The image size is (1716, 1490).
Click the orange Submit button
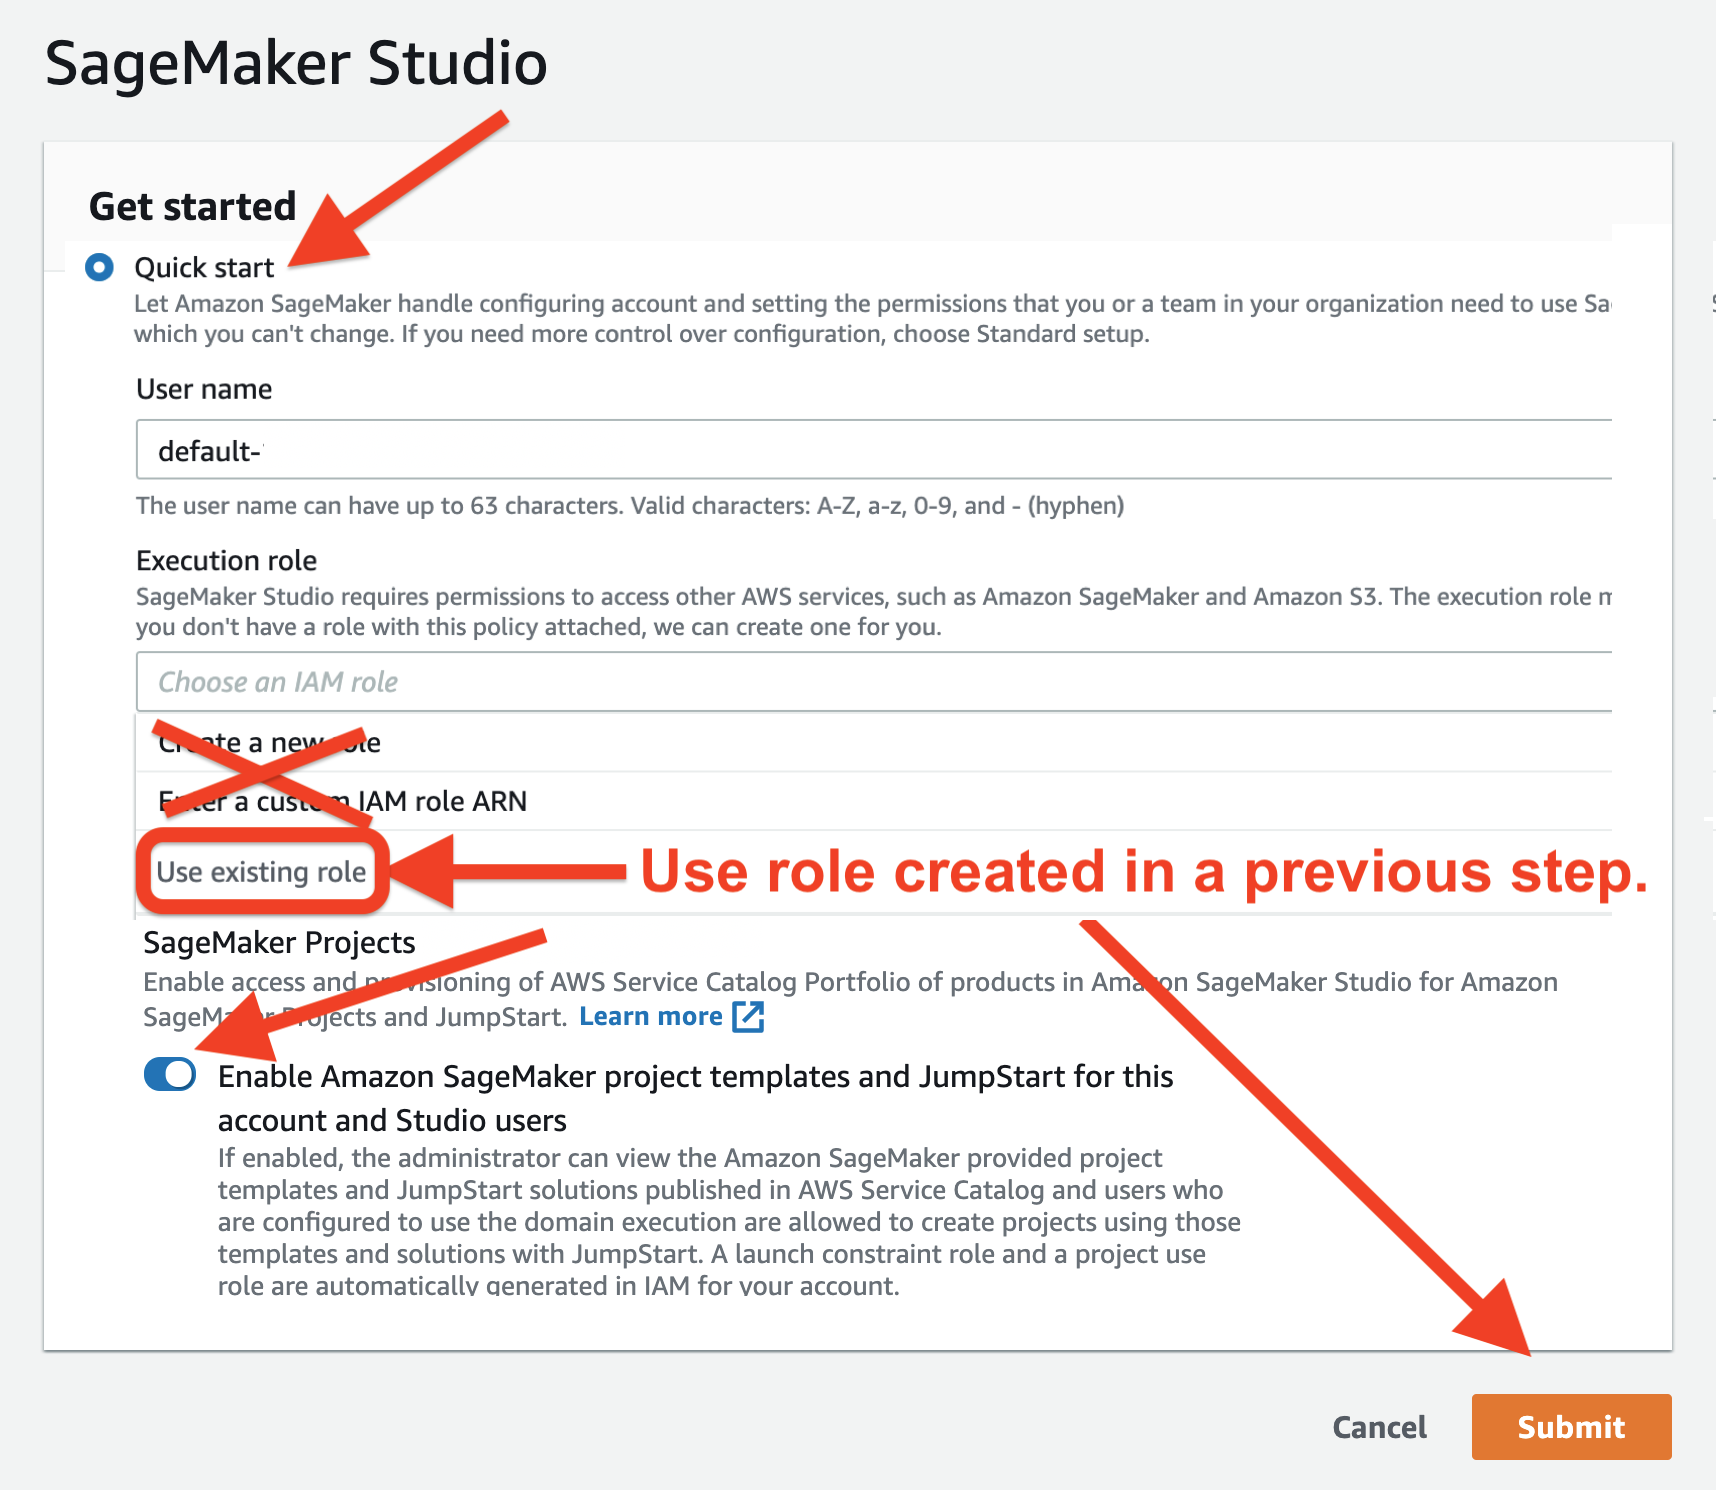coord(1571,1427)
